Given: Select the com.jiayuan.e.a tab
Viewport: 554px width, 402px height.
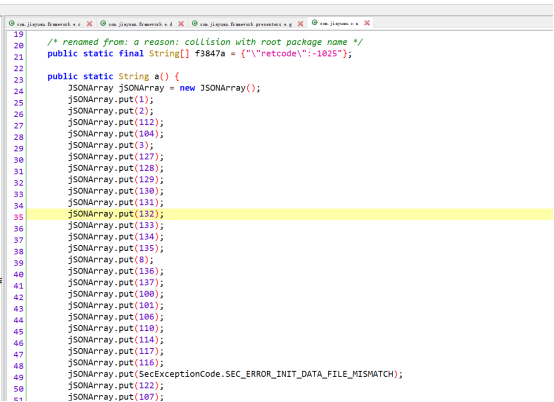Looking at the screenshot, I should (339, 24).
